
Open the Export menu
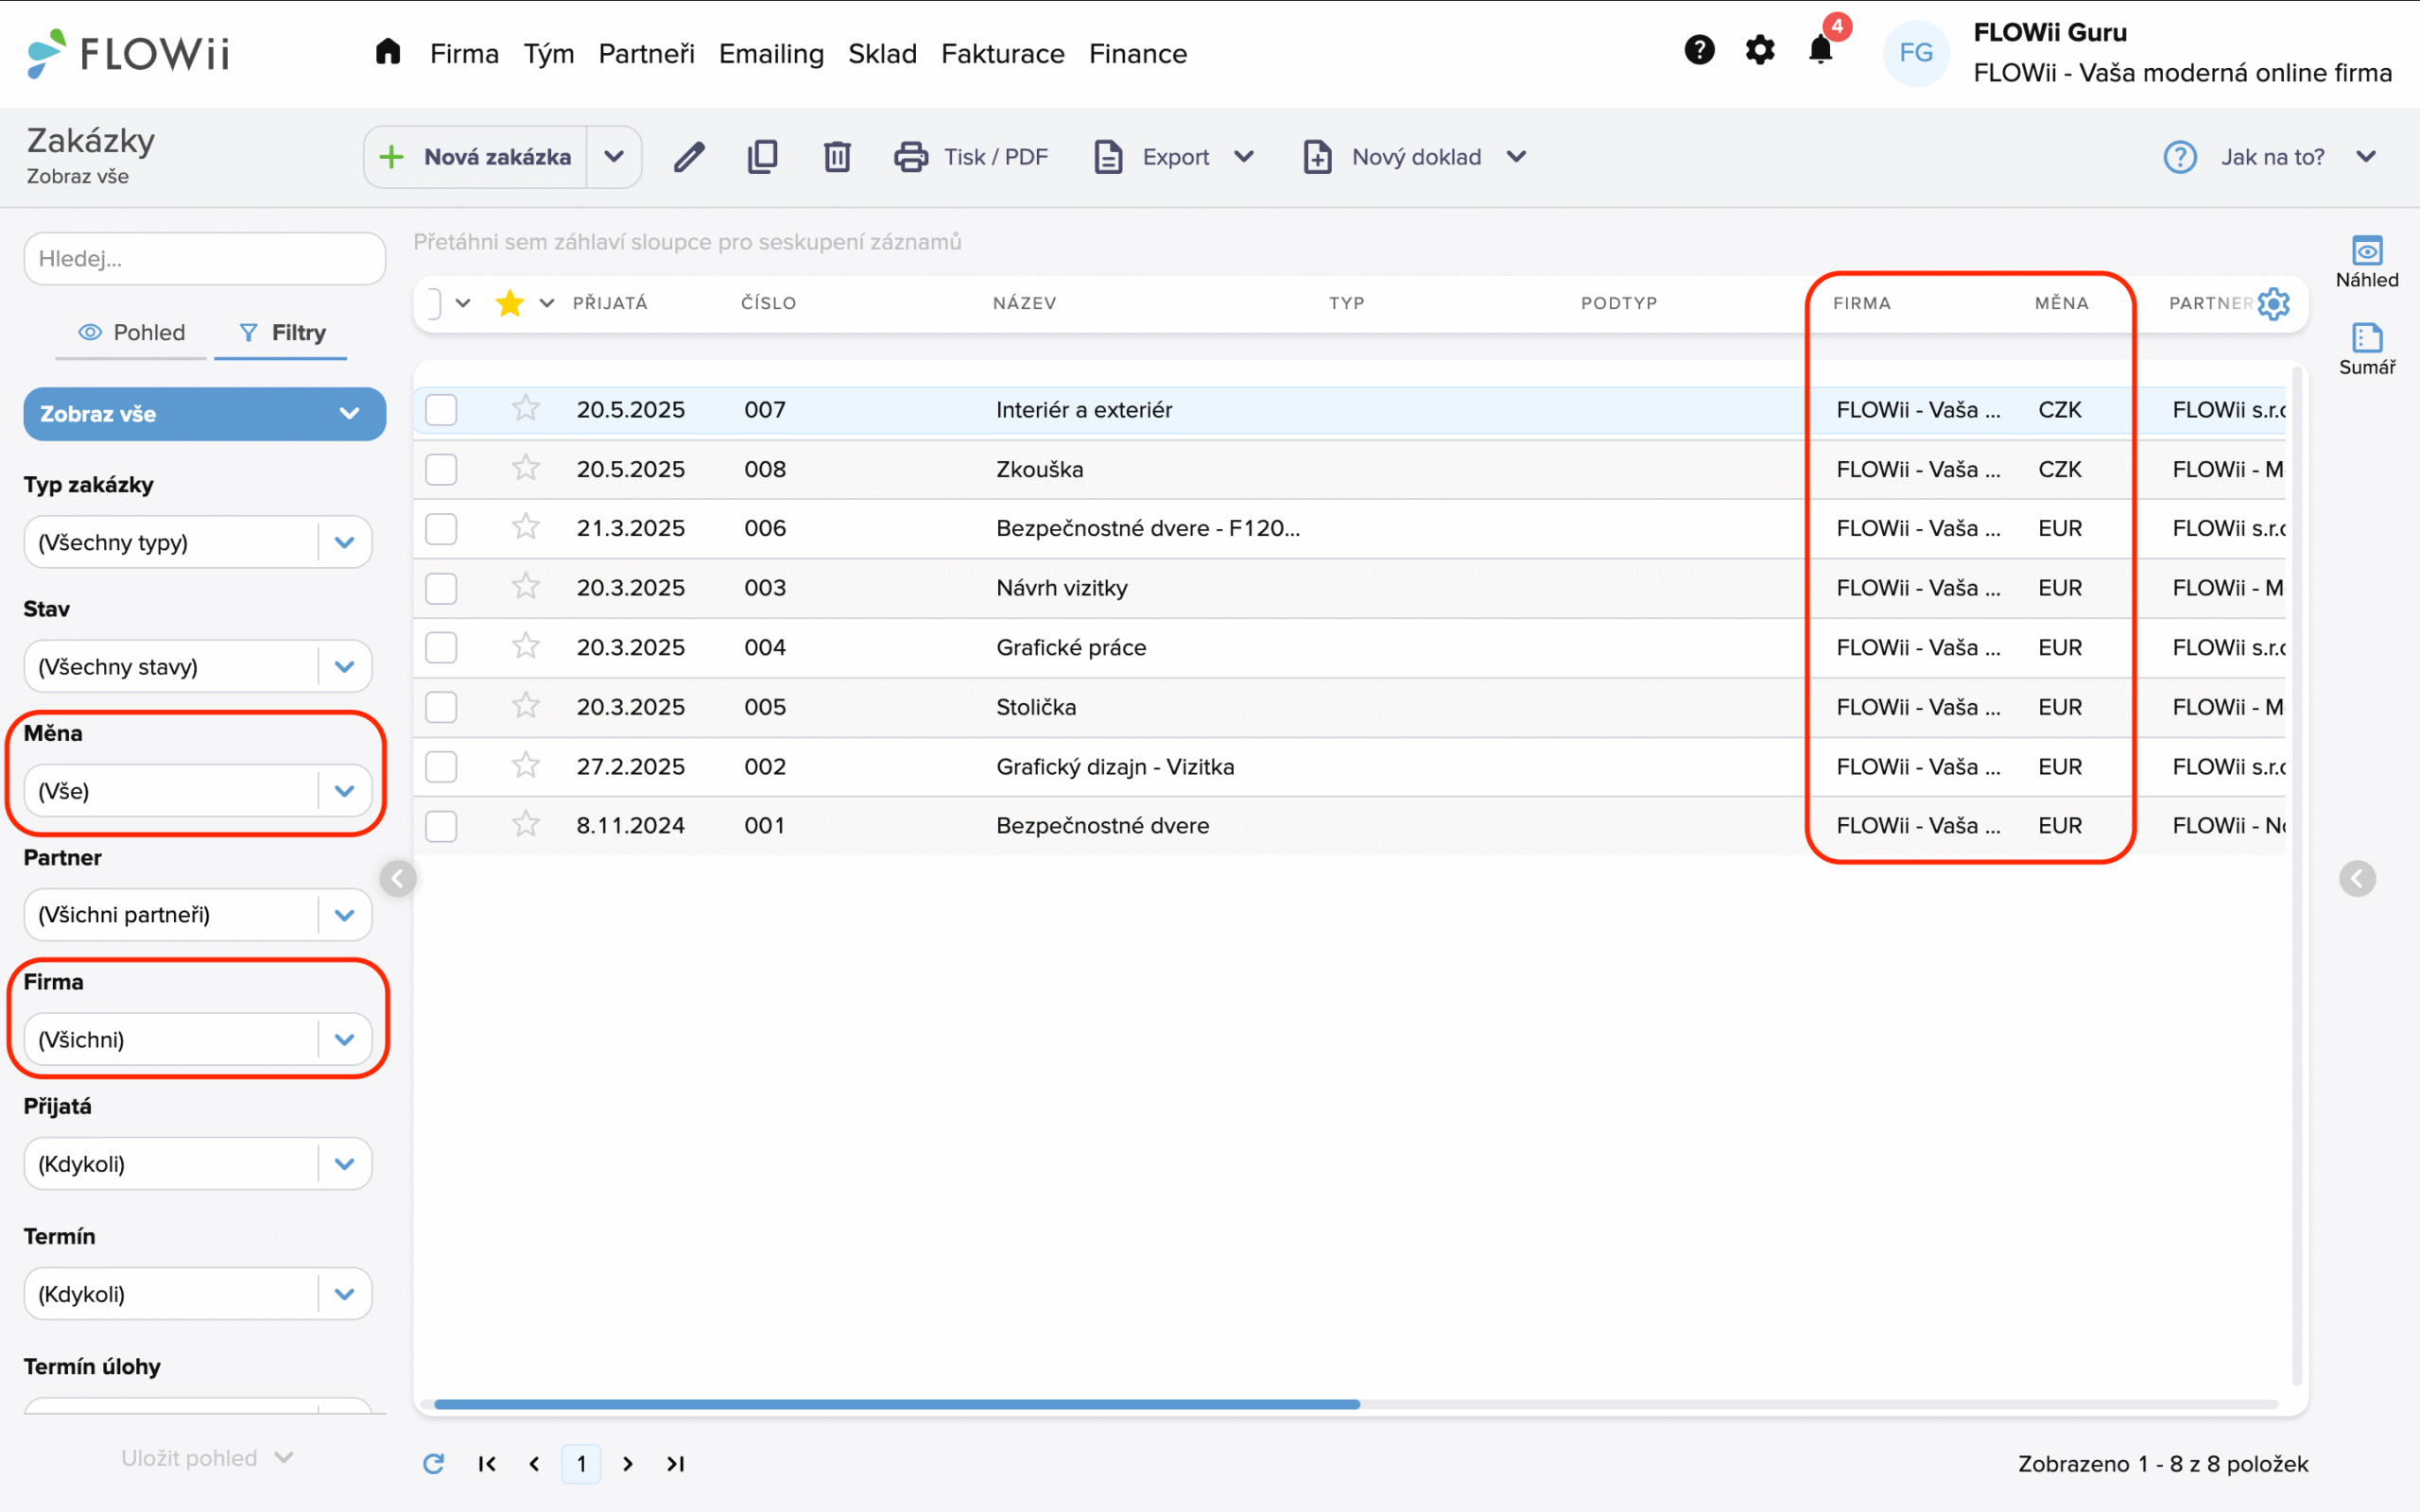1174,157
